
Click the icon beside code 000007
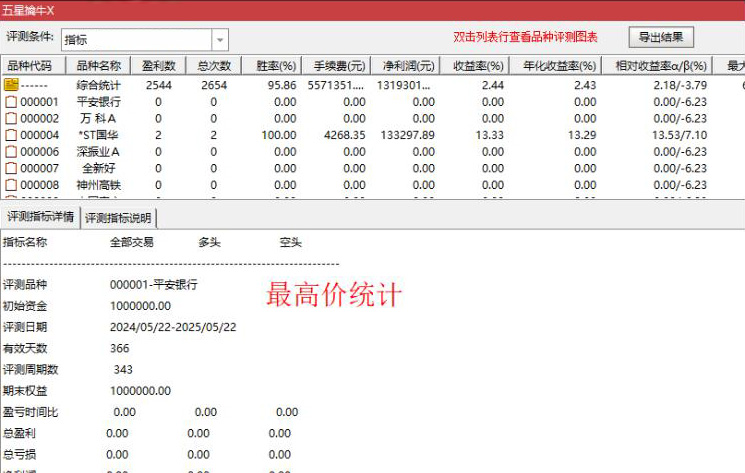coord(11,169)
